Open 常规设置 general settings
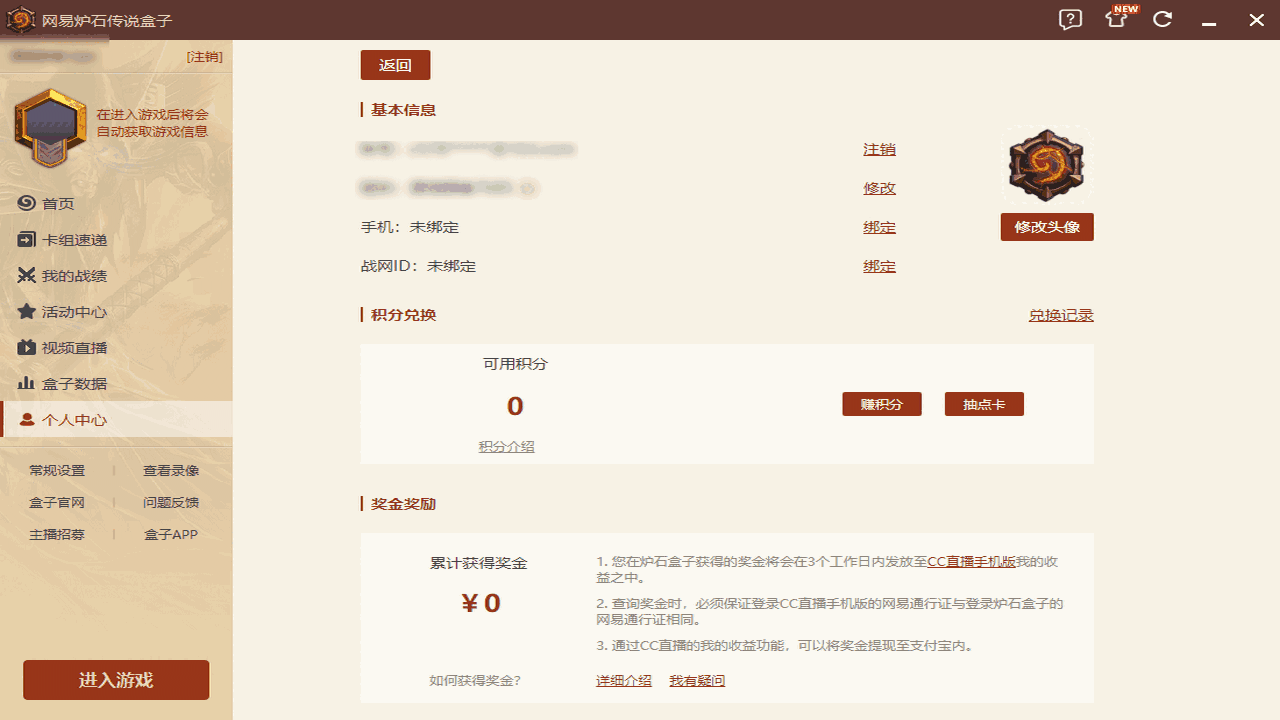 (x=60, y=469)
